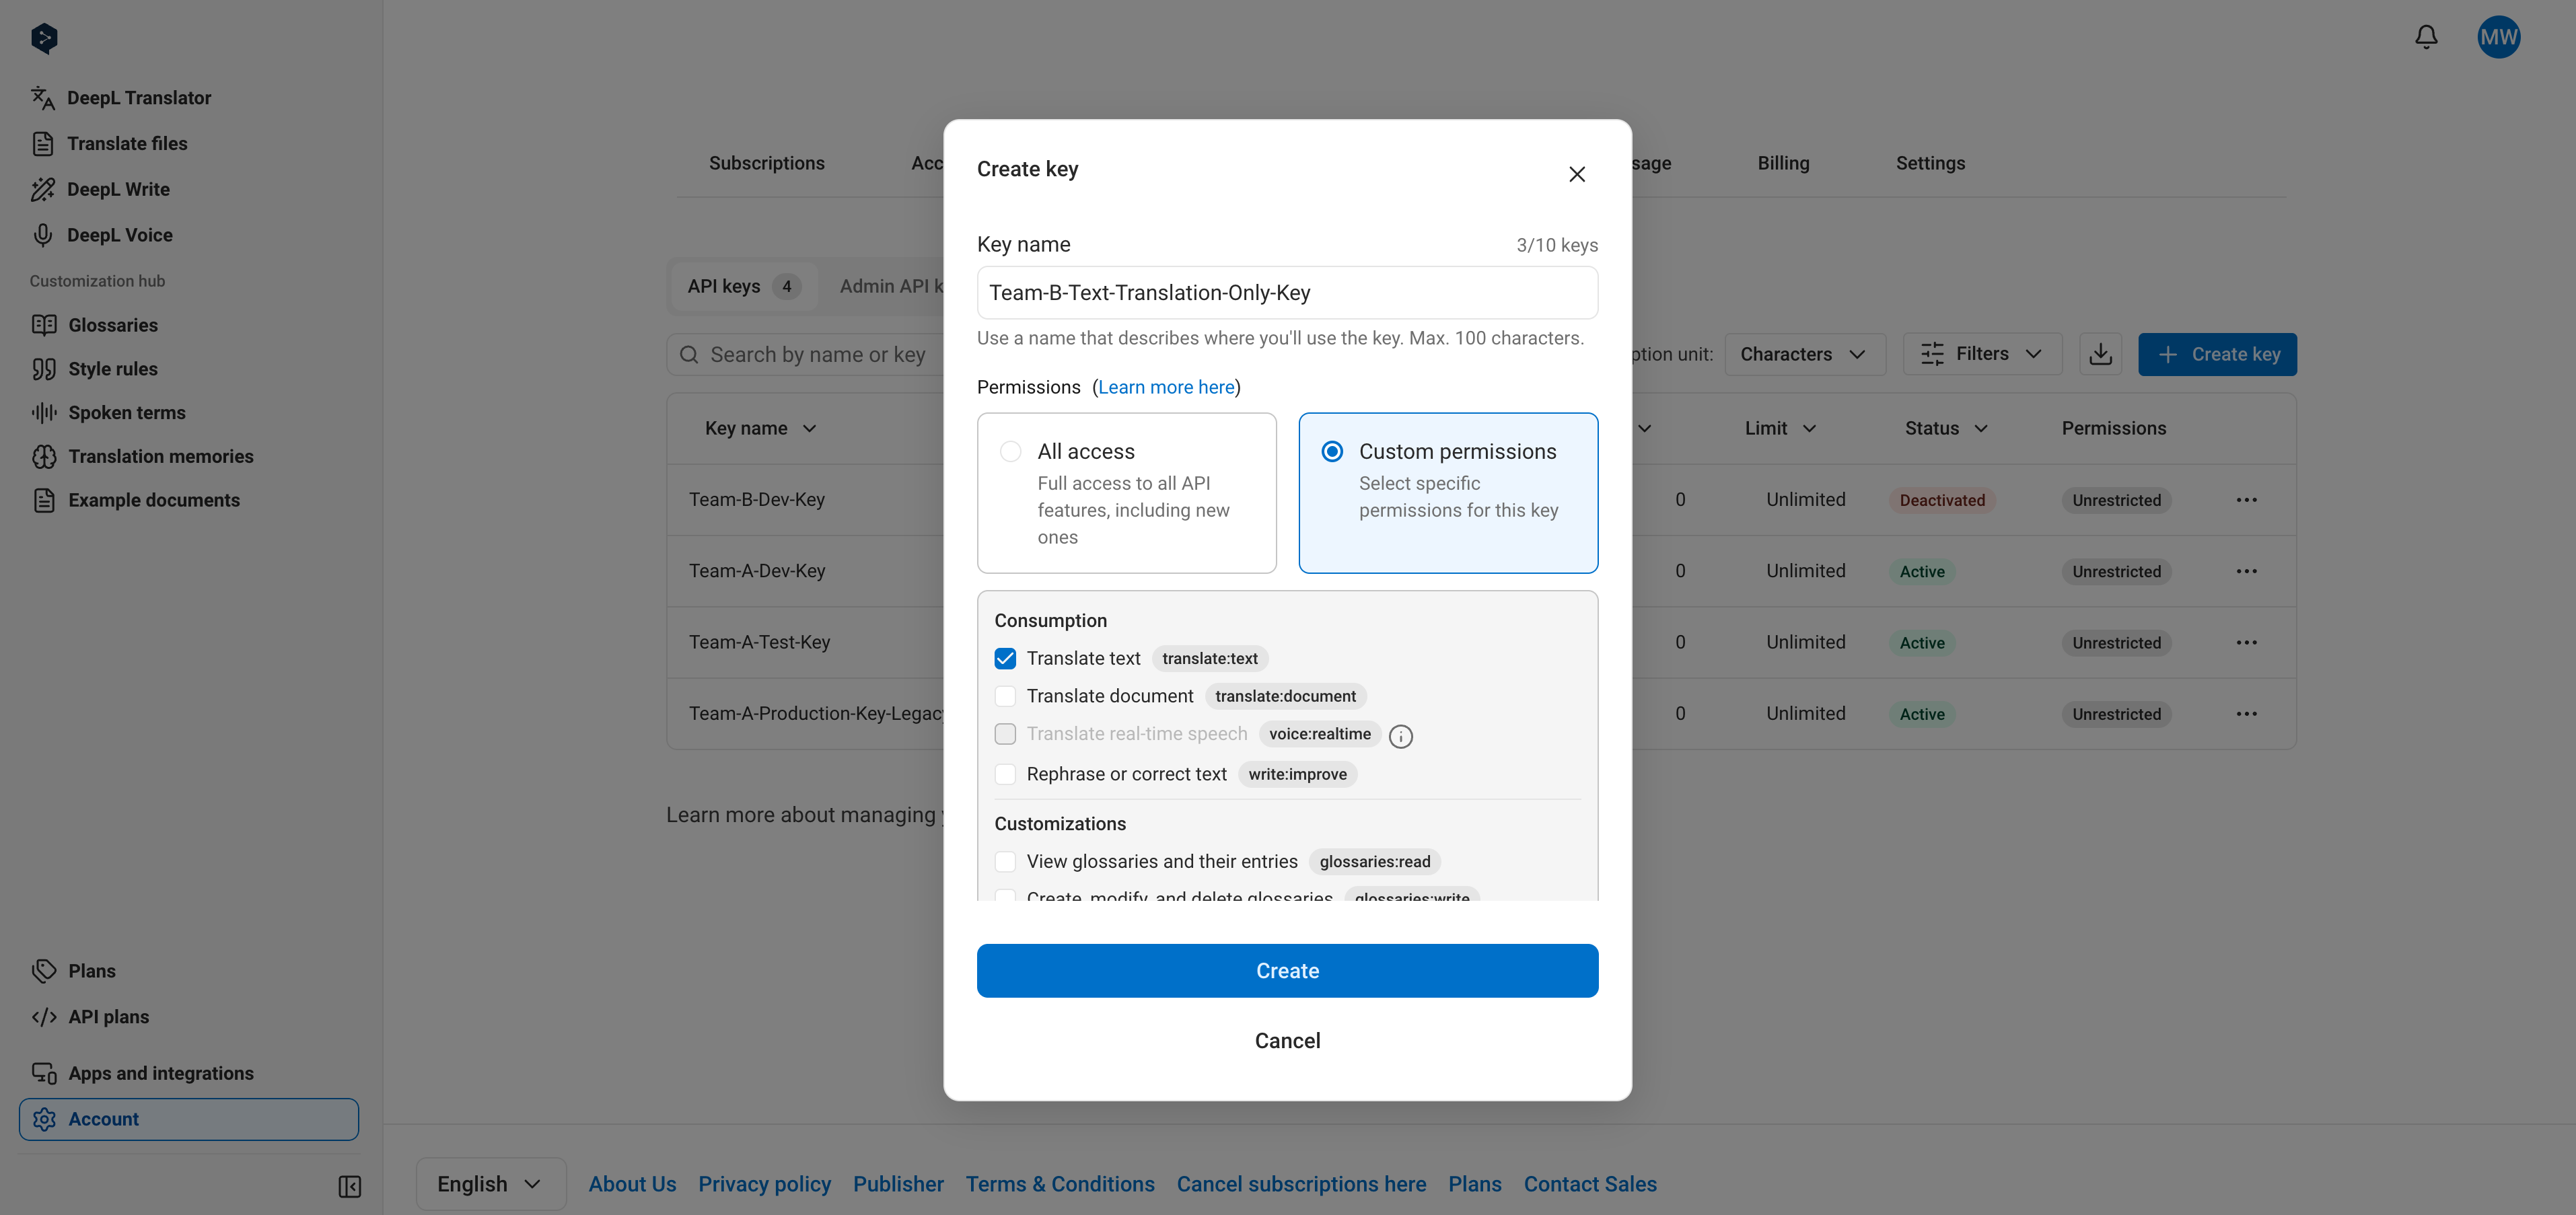Screen dimensions: 2576x1215
Task: Open Cancel subscriptions here link
Action: click(1300, 1184)
